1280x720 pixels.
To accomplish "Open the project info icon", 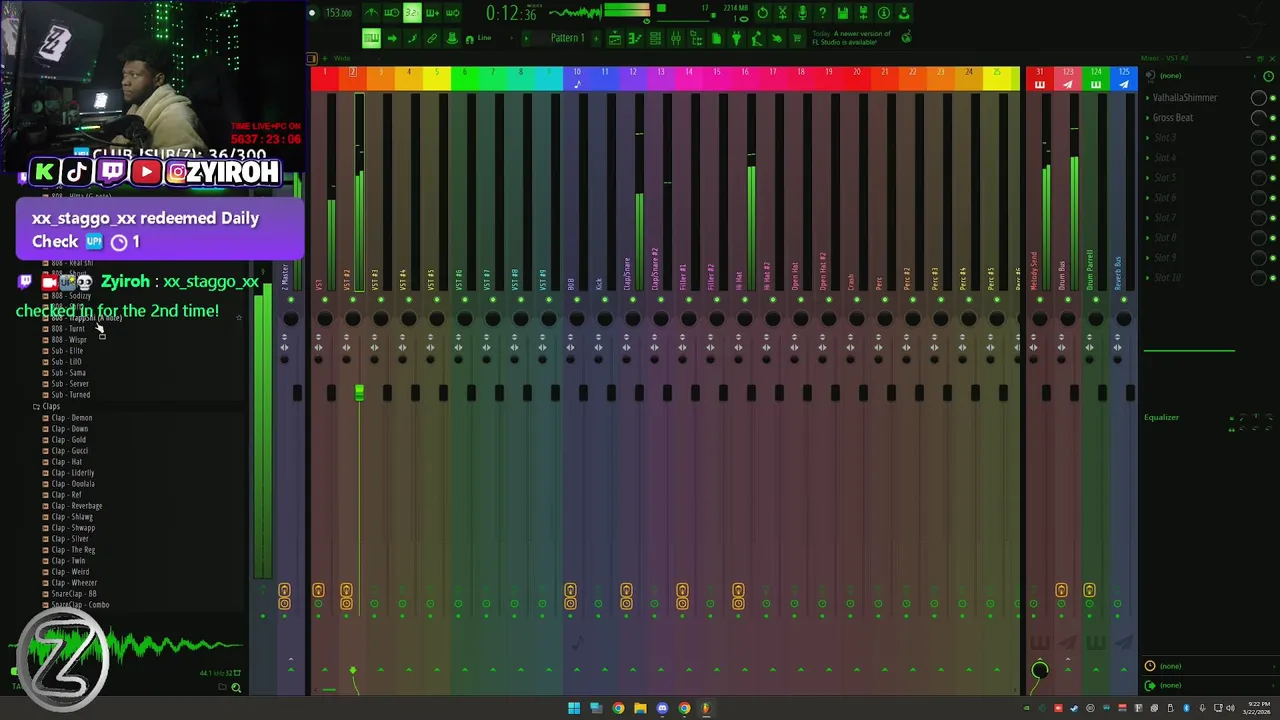I will pyautogui.click(x=883, y=13).
